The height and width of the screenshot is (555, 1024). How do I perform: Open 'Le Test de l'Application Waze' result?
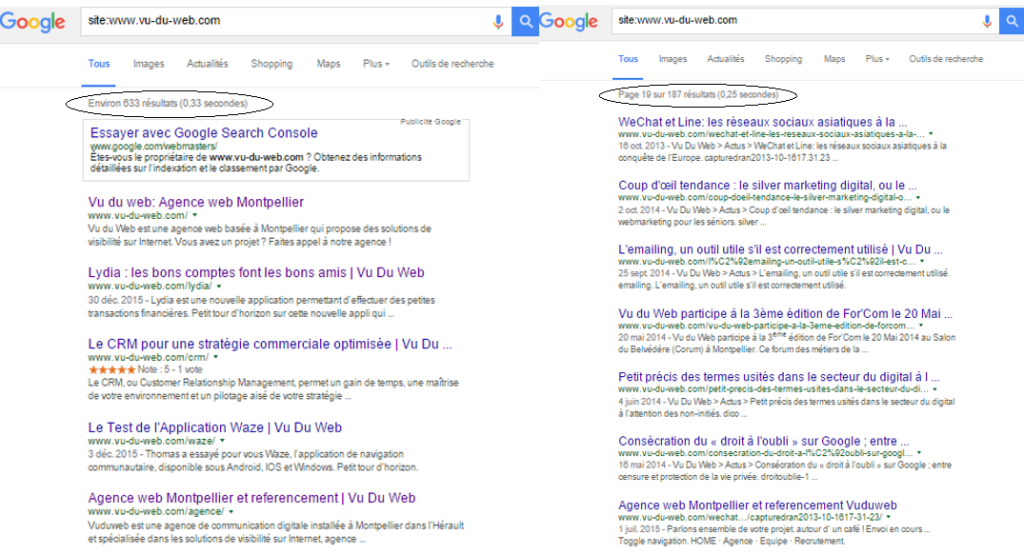(215, 428)
